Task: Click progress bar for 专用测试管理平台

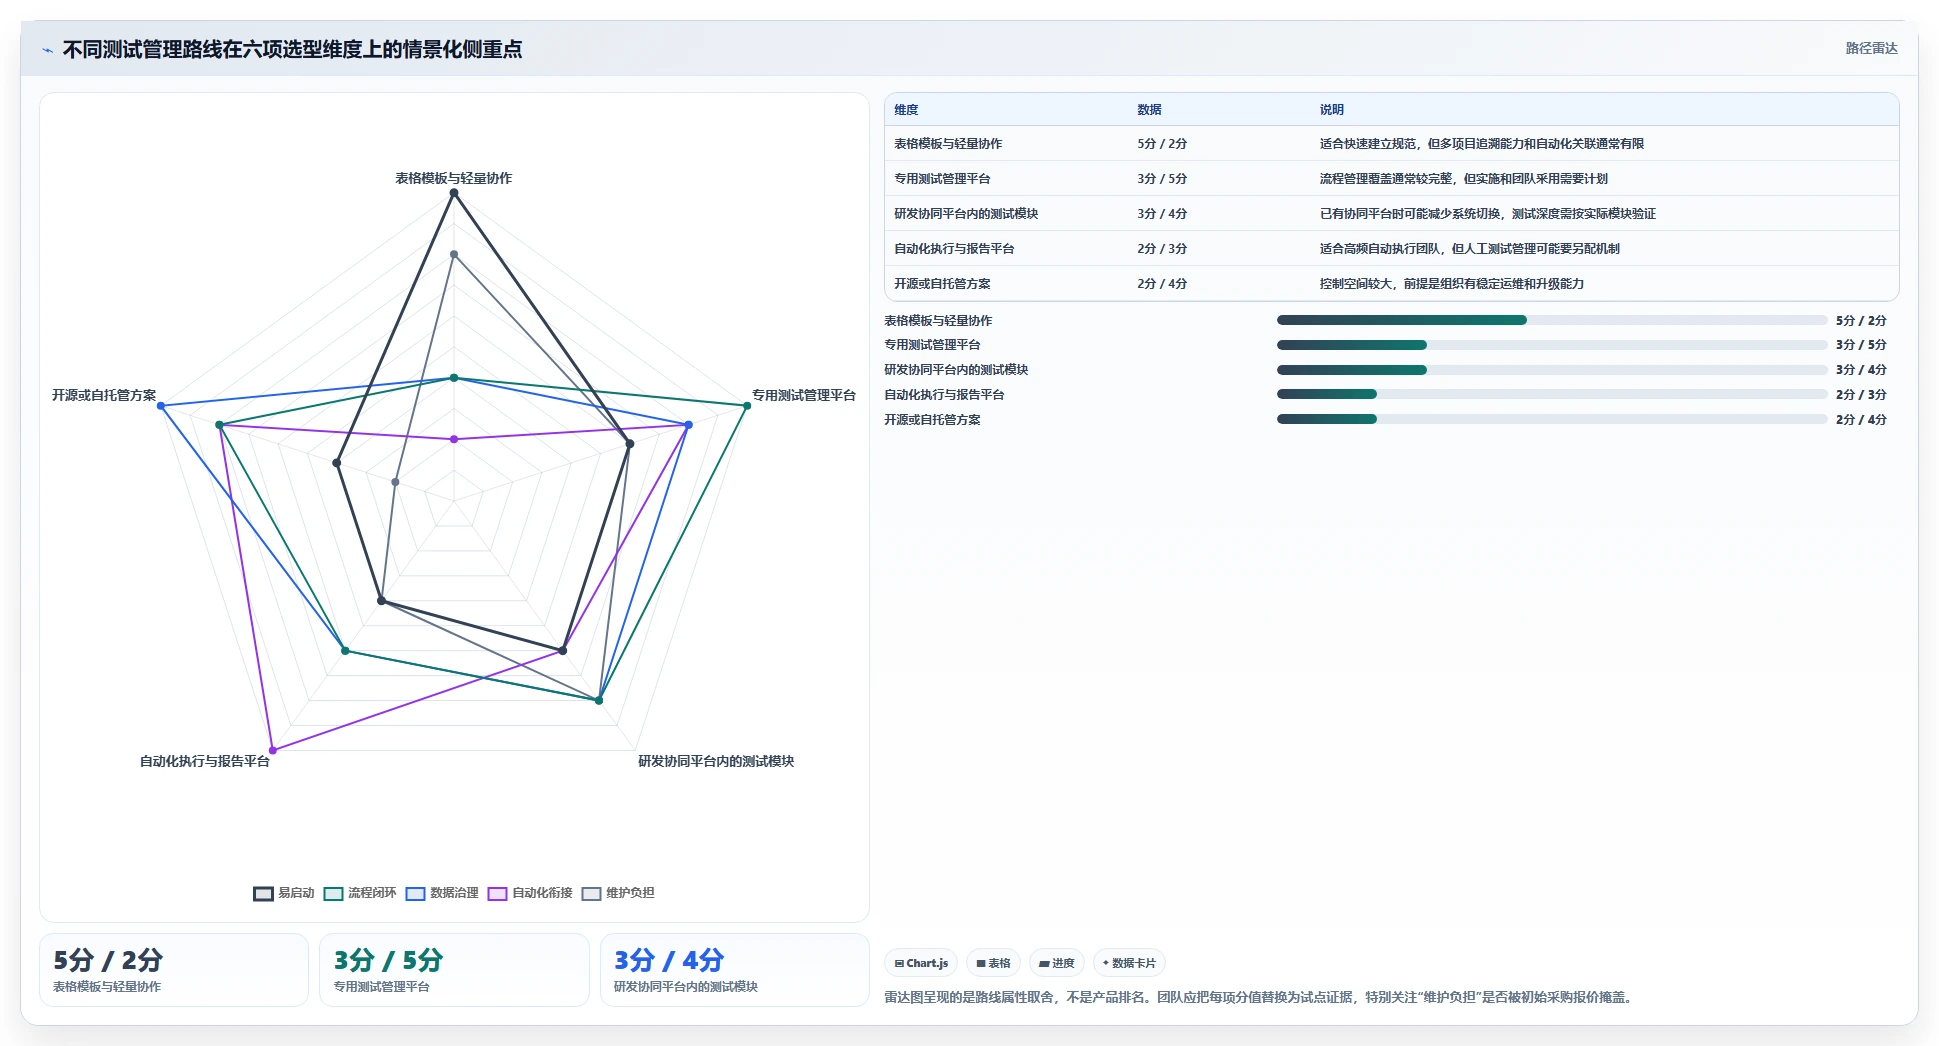Action: pyautogui.click(x=1552, y=345)
